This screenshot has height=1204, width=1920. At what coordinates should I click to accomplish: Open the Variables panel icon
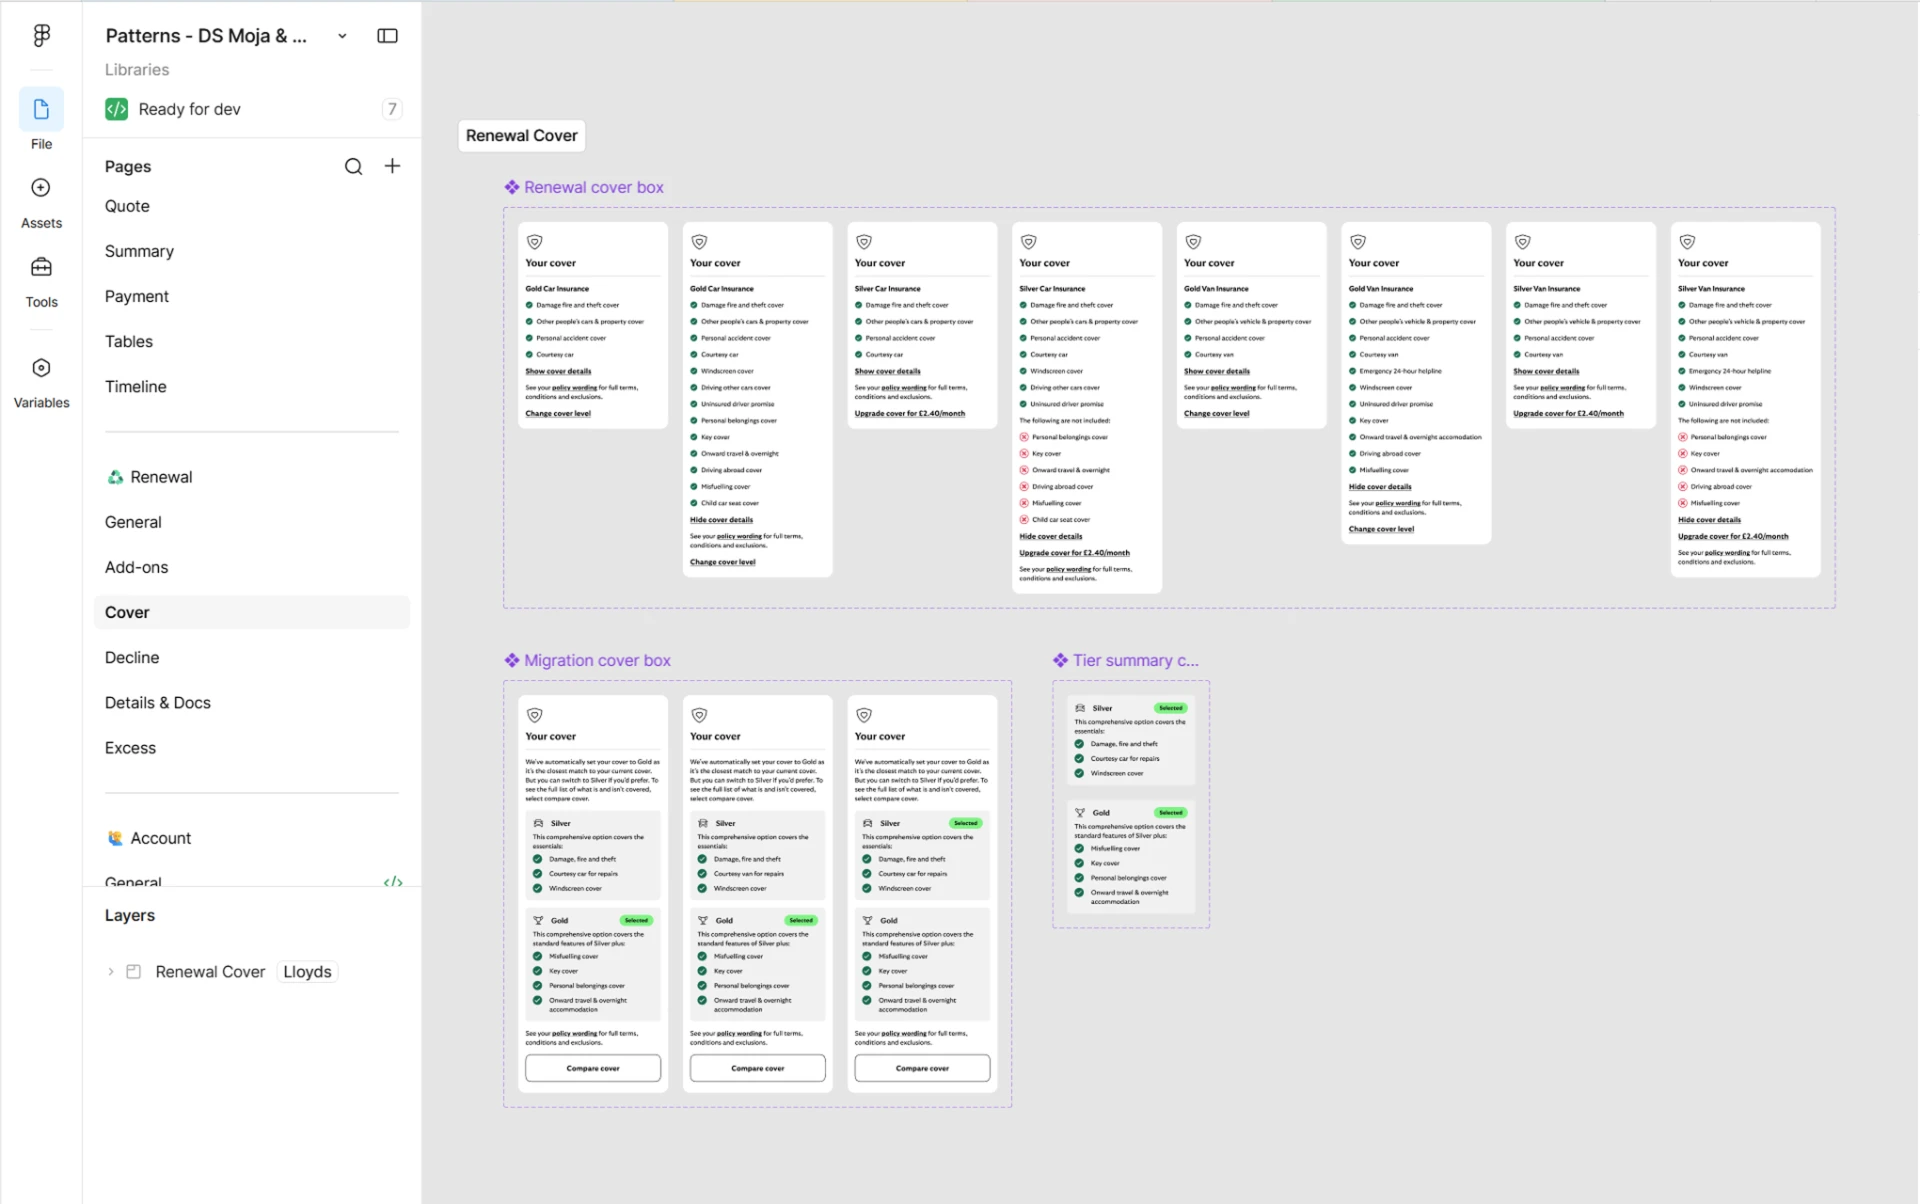pos(41,368)
